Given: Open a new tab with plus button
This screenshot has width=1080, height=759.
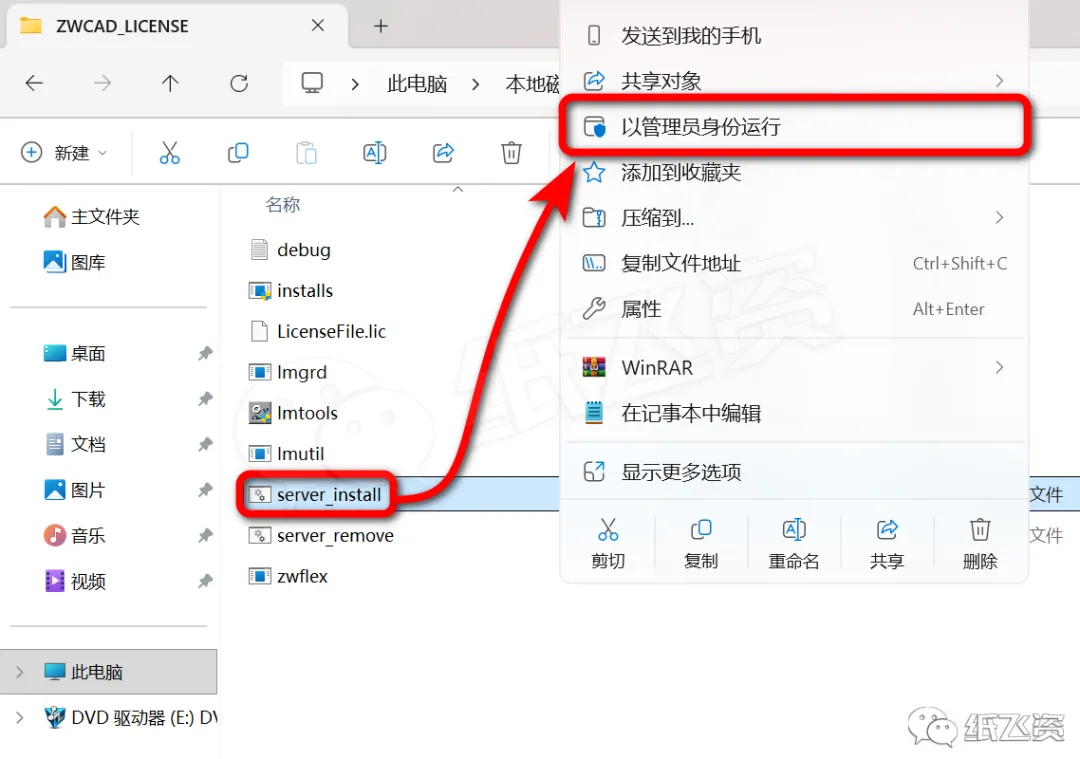Looking at the screenshot, I should (x=380, y=26).
